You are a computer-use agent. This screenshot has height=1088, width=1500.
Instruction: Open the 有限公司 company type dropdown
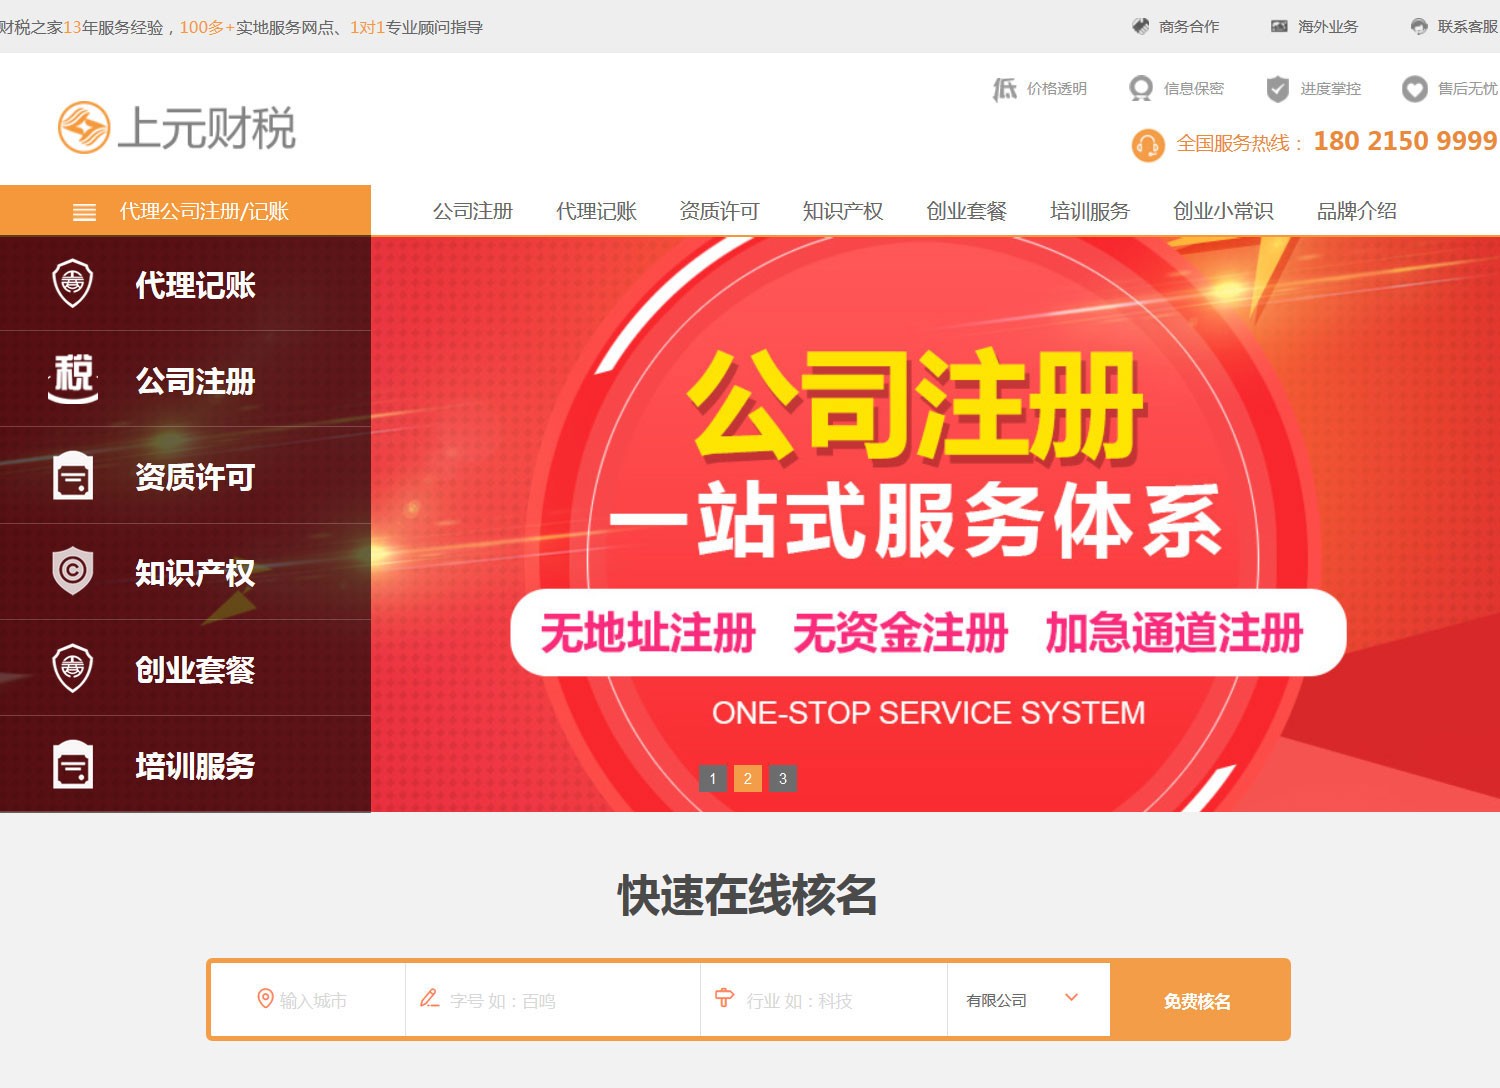point(1028,999)
